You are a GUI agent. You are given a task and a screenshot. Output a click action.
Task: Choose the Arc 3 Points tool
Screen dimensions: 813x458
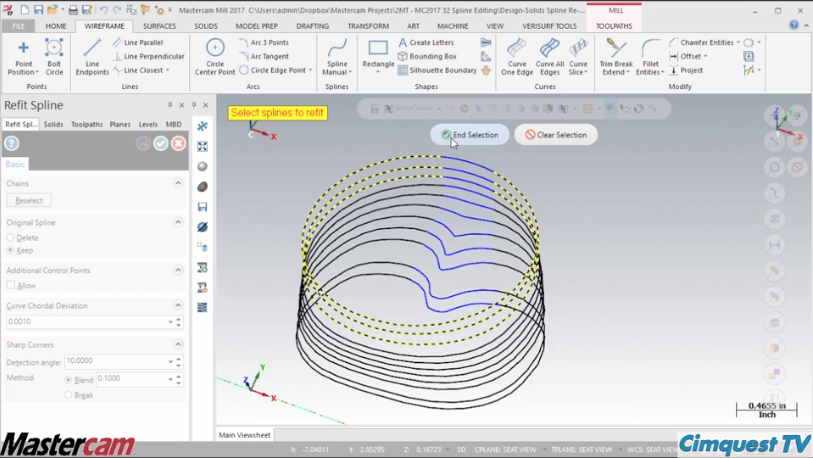tap(264, 43)
